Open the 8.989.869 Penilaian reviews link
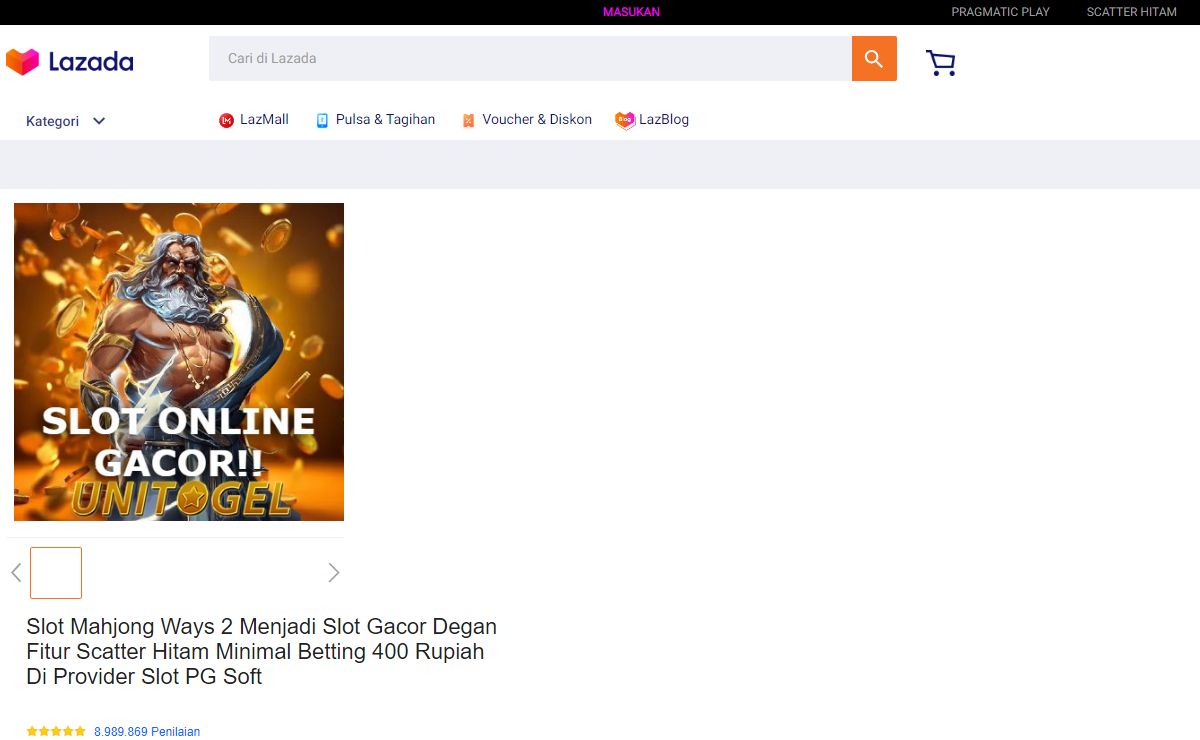Image resolution: width=1200 pixels, height=740 pixels. tap(147, 731)
